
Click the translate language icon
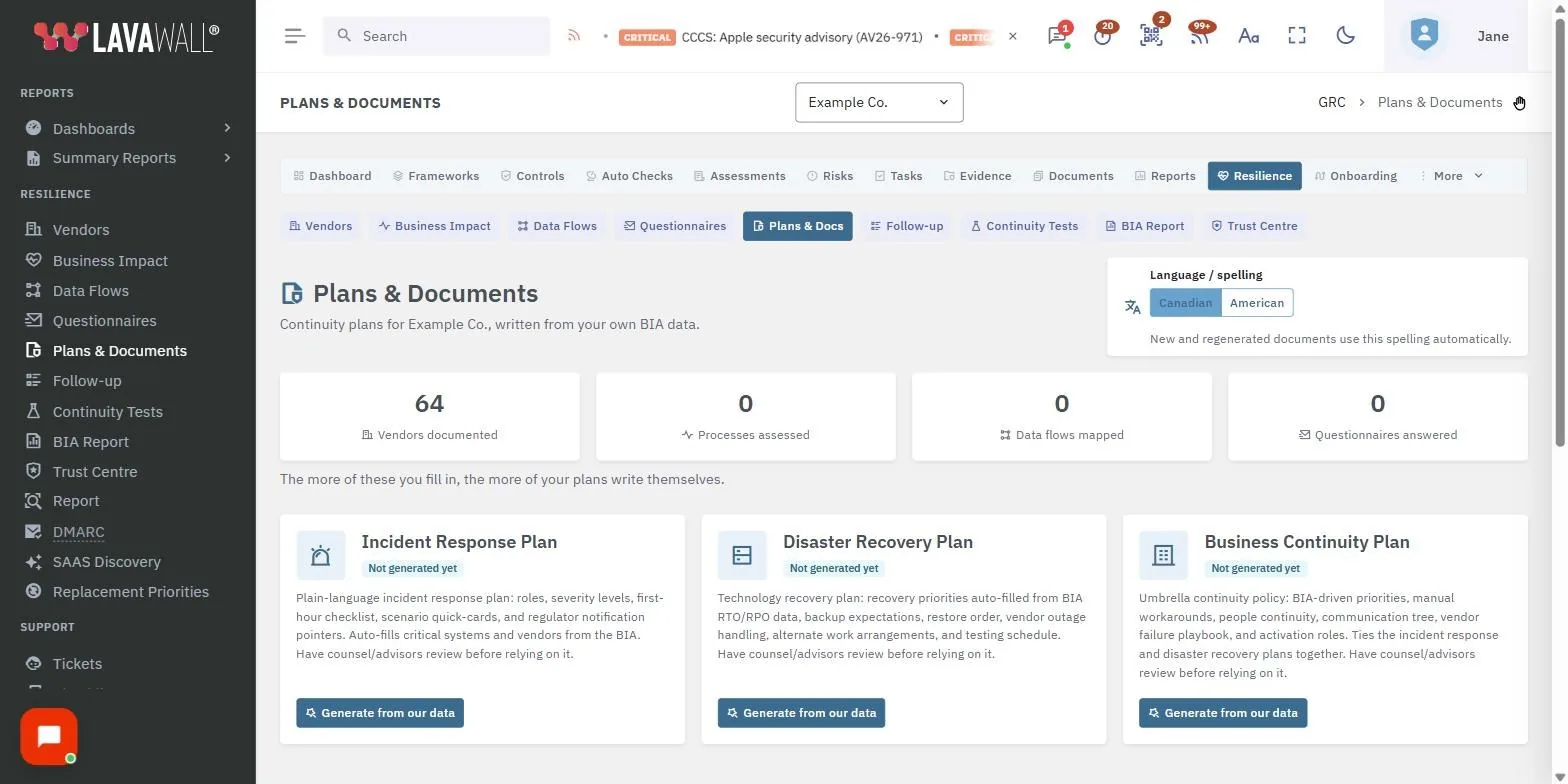[1133, 307]
